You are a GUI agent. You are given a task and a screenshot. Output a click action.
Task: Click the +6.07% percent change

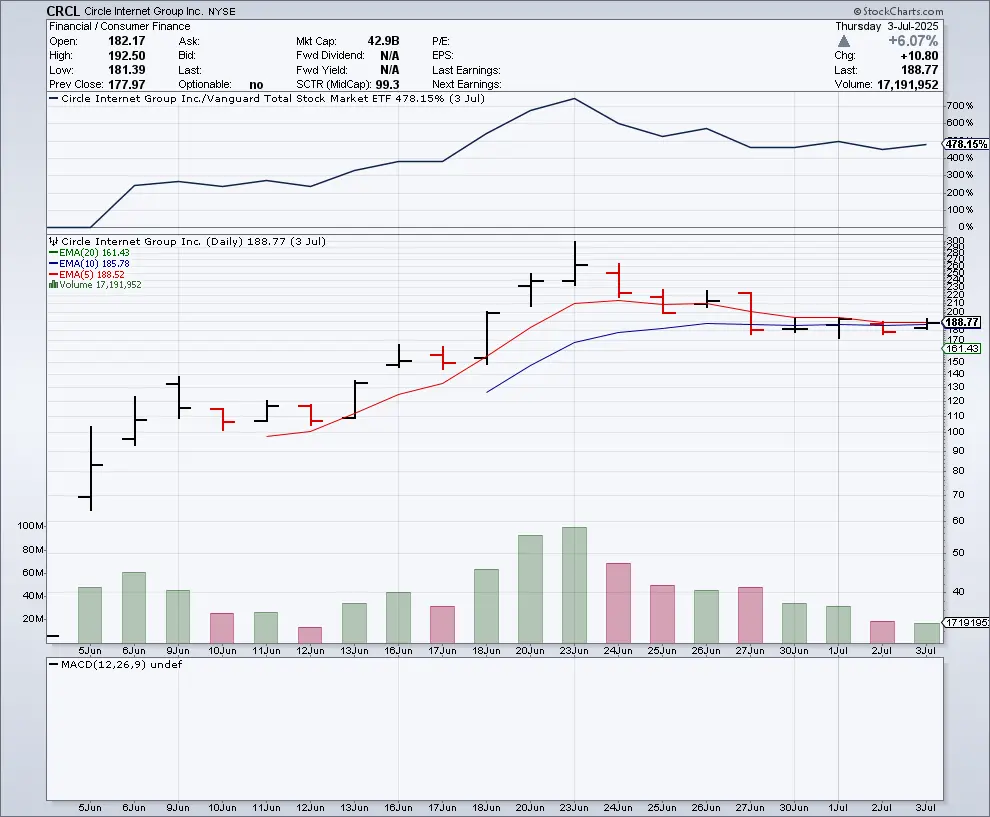tap(913, 41)
